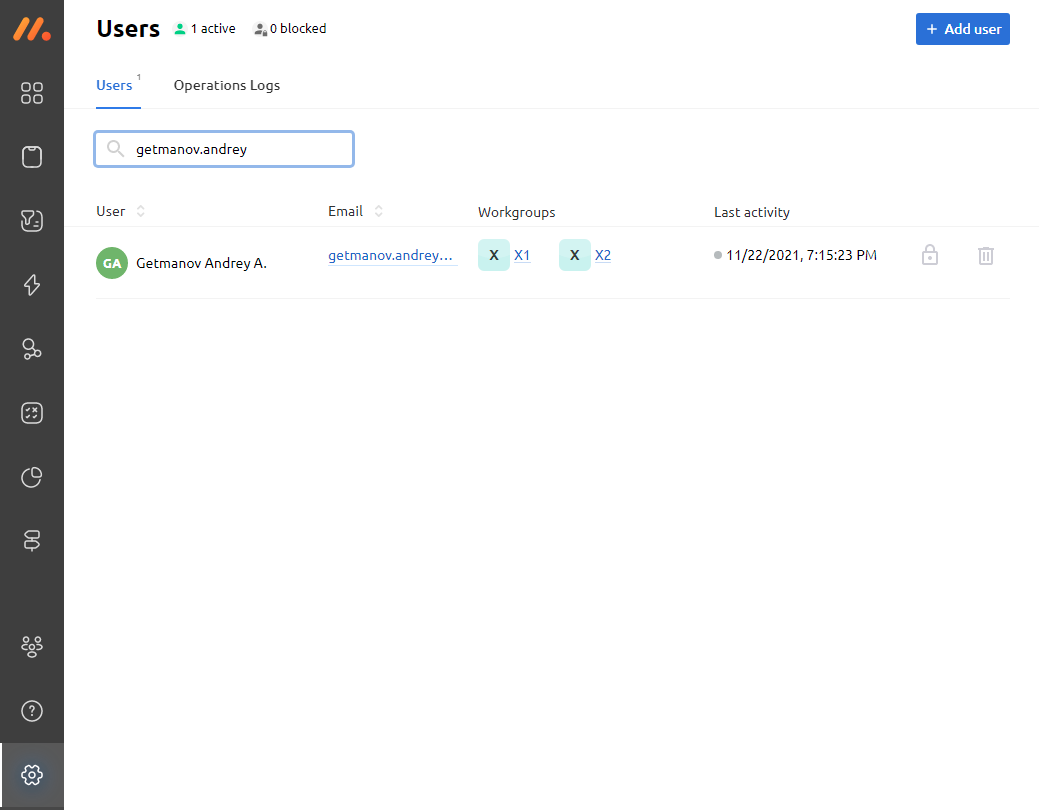Image resolution: width=1039 pixels, height=810 pixels.
Task: Open the lightning bolt section in sidebar
Action: click(32, 285)
